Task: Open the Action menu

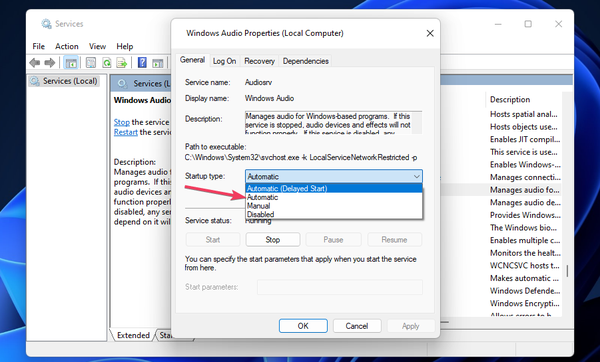Action: point(67,46)
